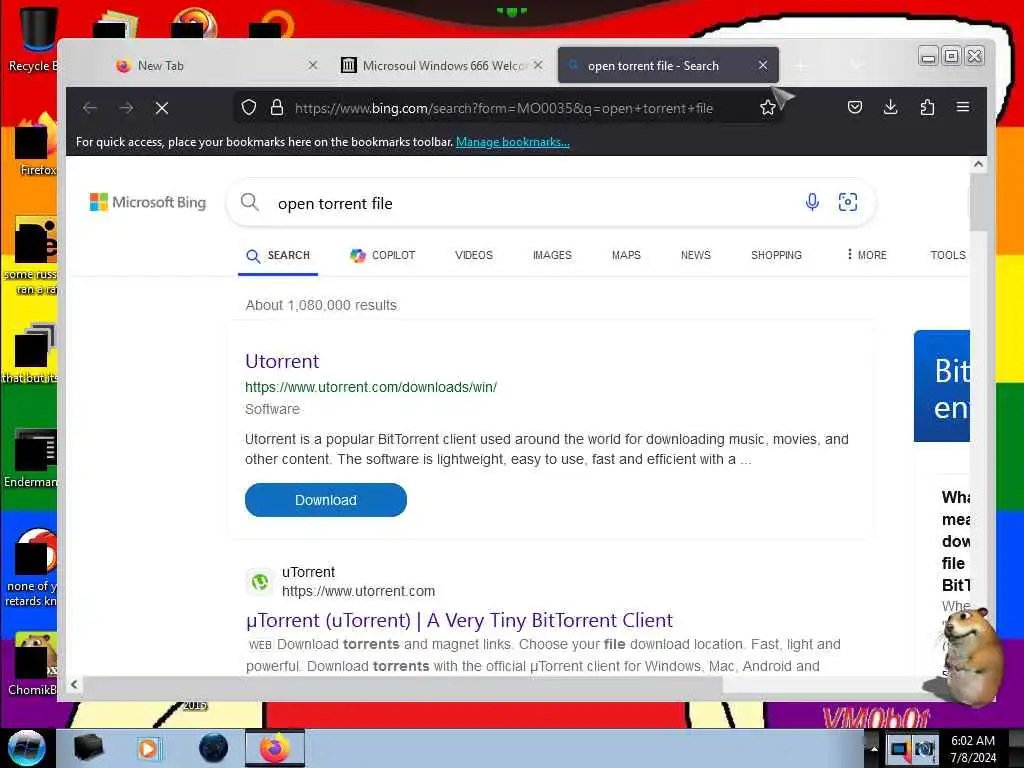Screen dimensions: 1024x768
Task: Open the MAPS search tab
Action: tap(626, 255)
